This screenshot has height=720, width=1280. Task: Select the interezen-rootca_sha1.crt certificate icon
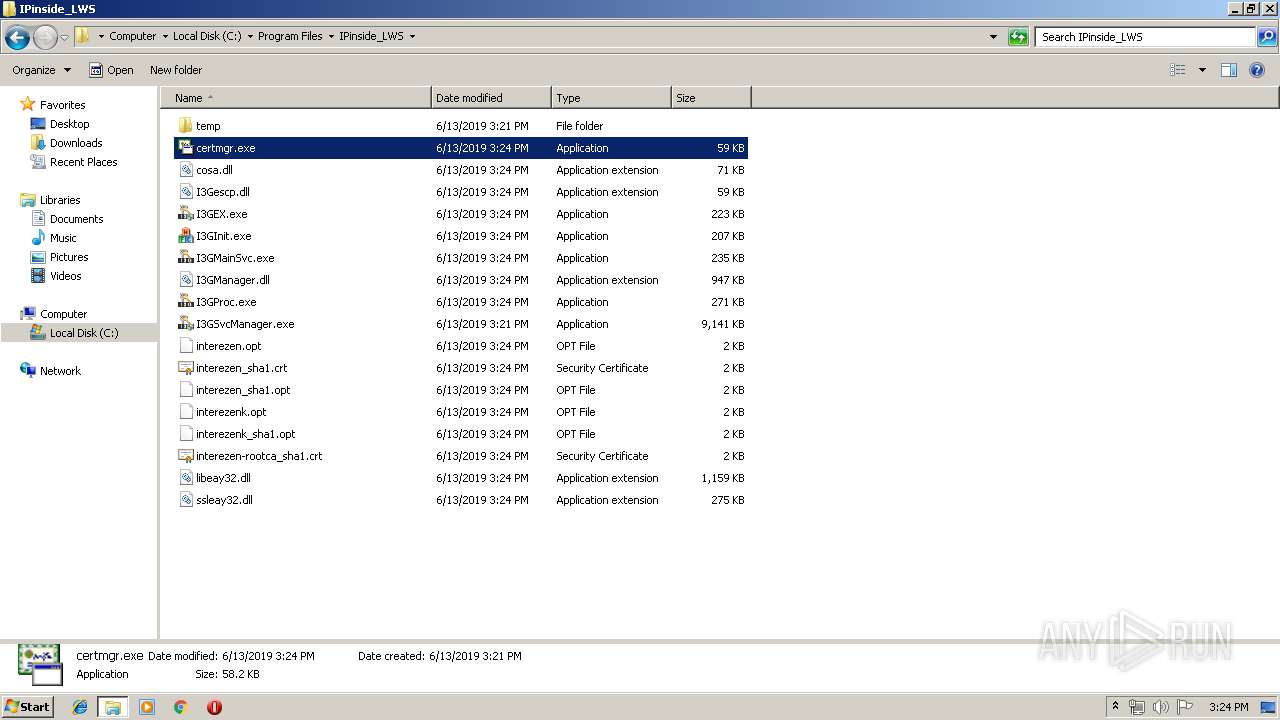(x=185, y=456)
